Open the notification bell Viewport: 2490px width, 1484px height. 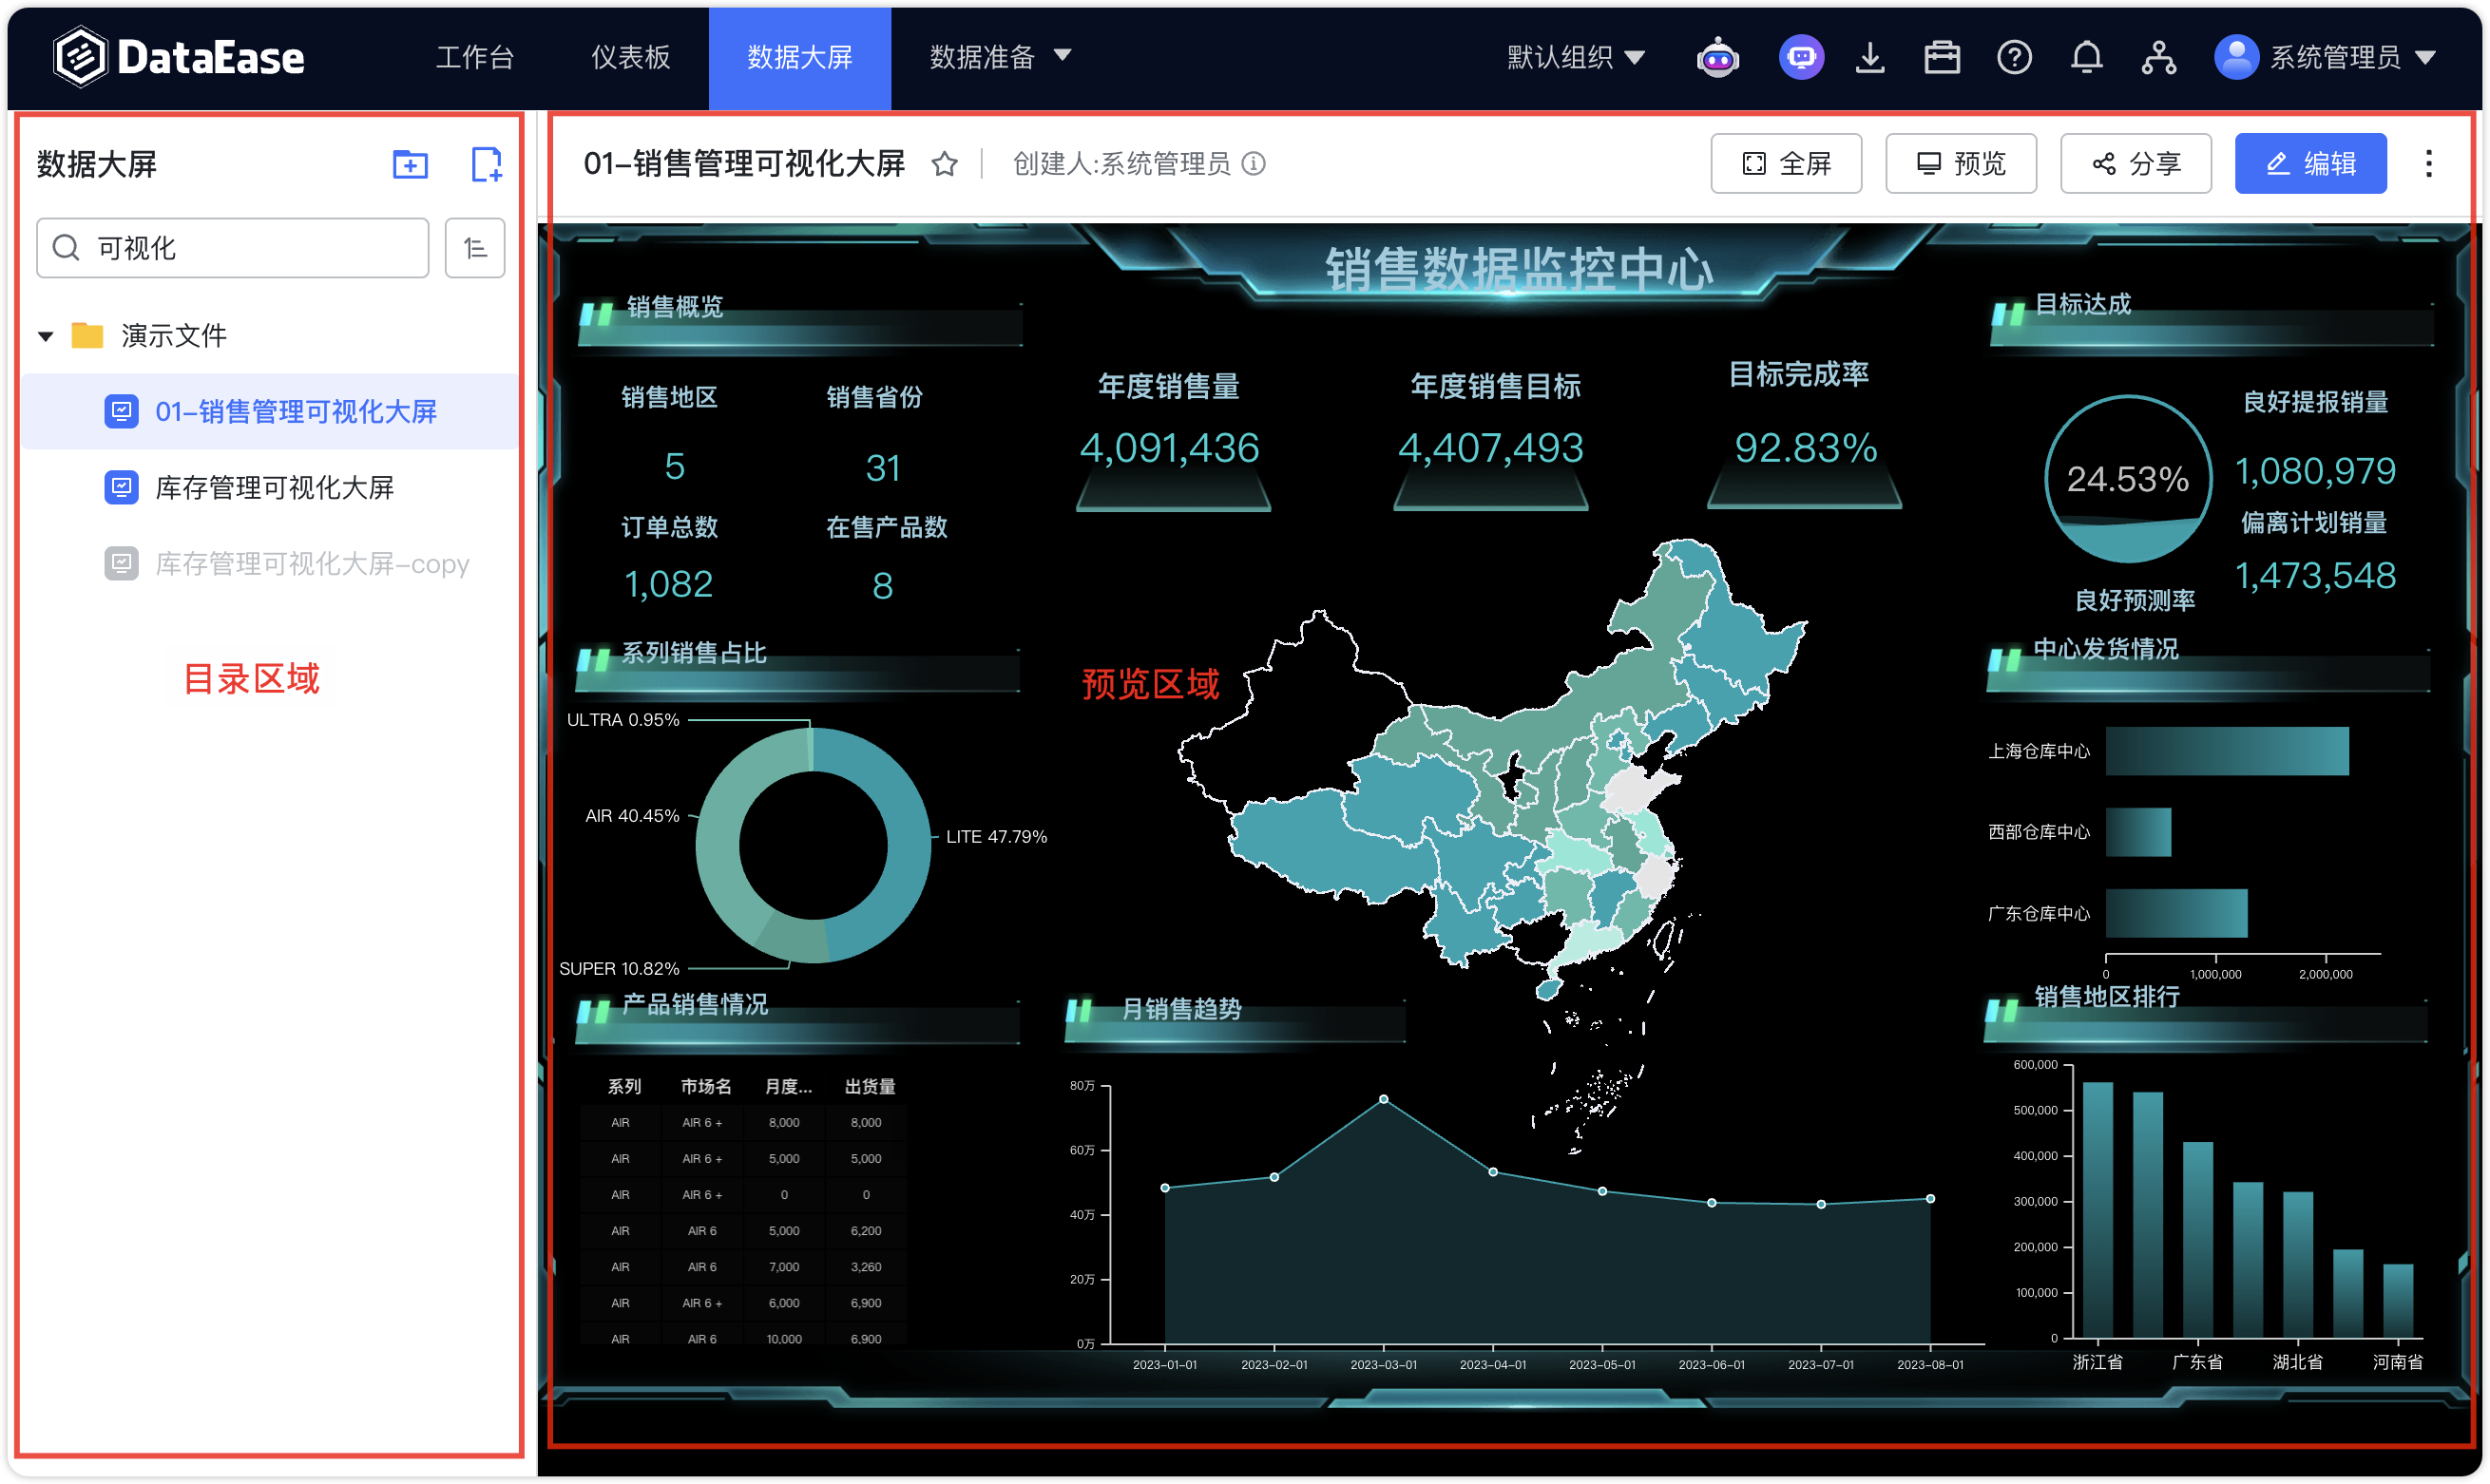pos(2086,57)
